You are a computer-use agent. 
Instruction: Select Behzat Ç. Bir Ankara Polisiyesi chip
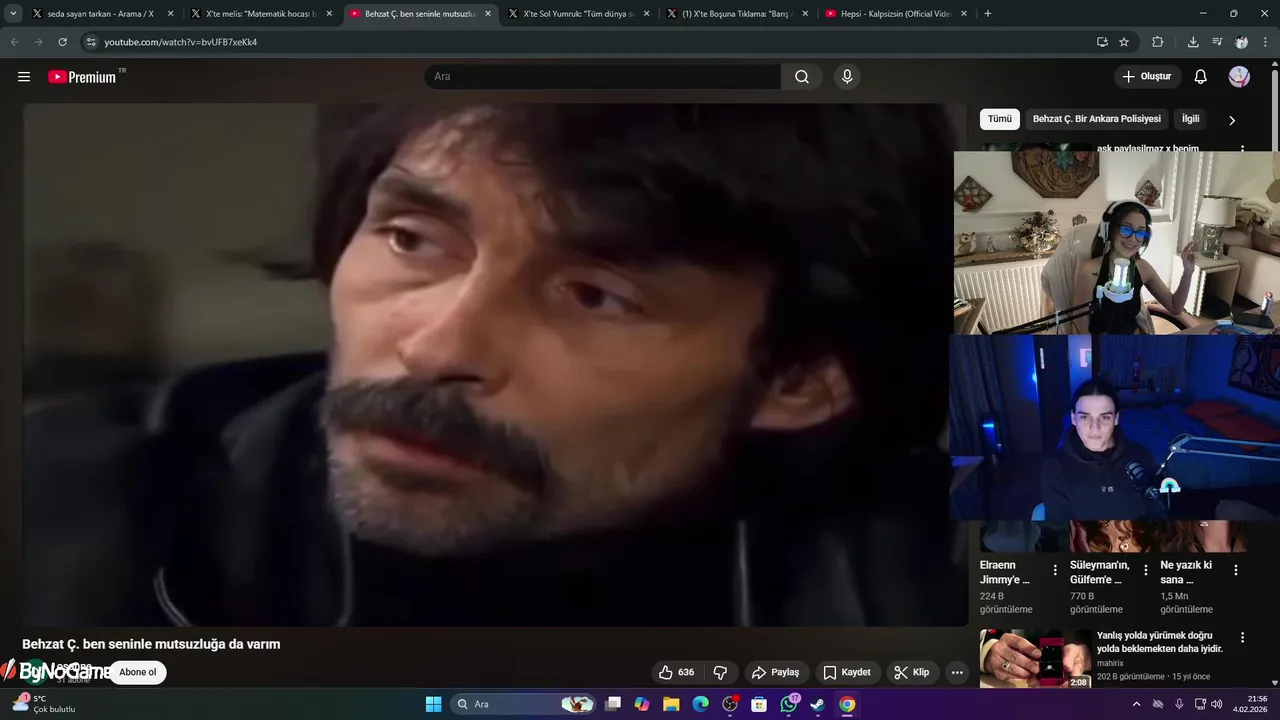point(1097,119)
